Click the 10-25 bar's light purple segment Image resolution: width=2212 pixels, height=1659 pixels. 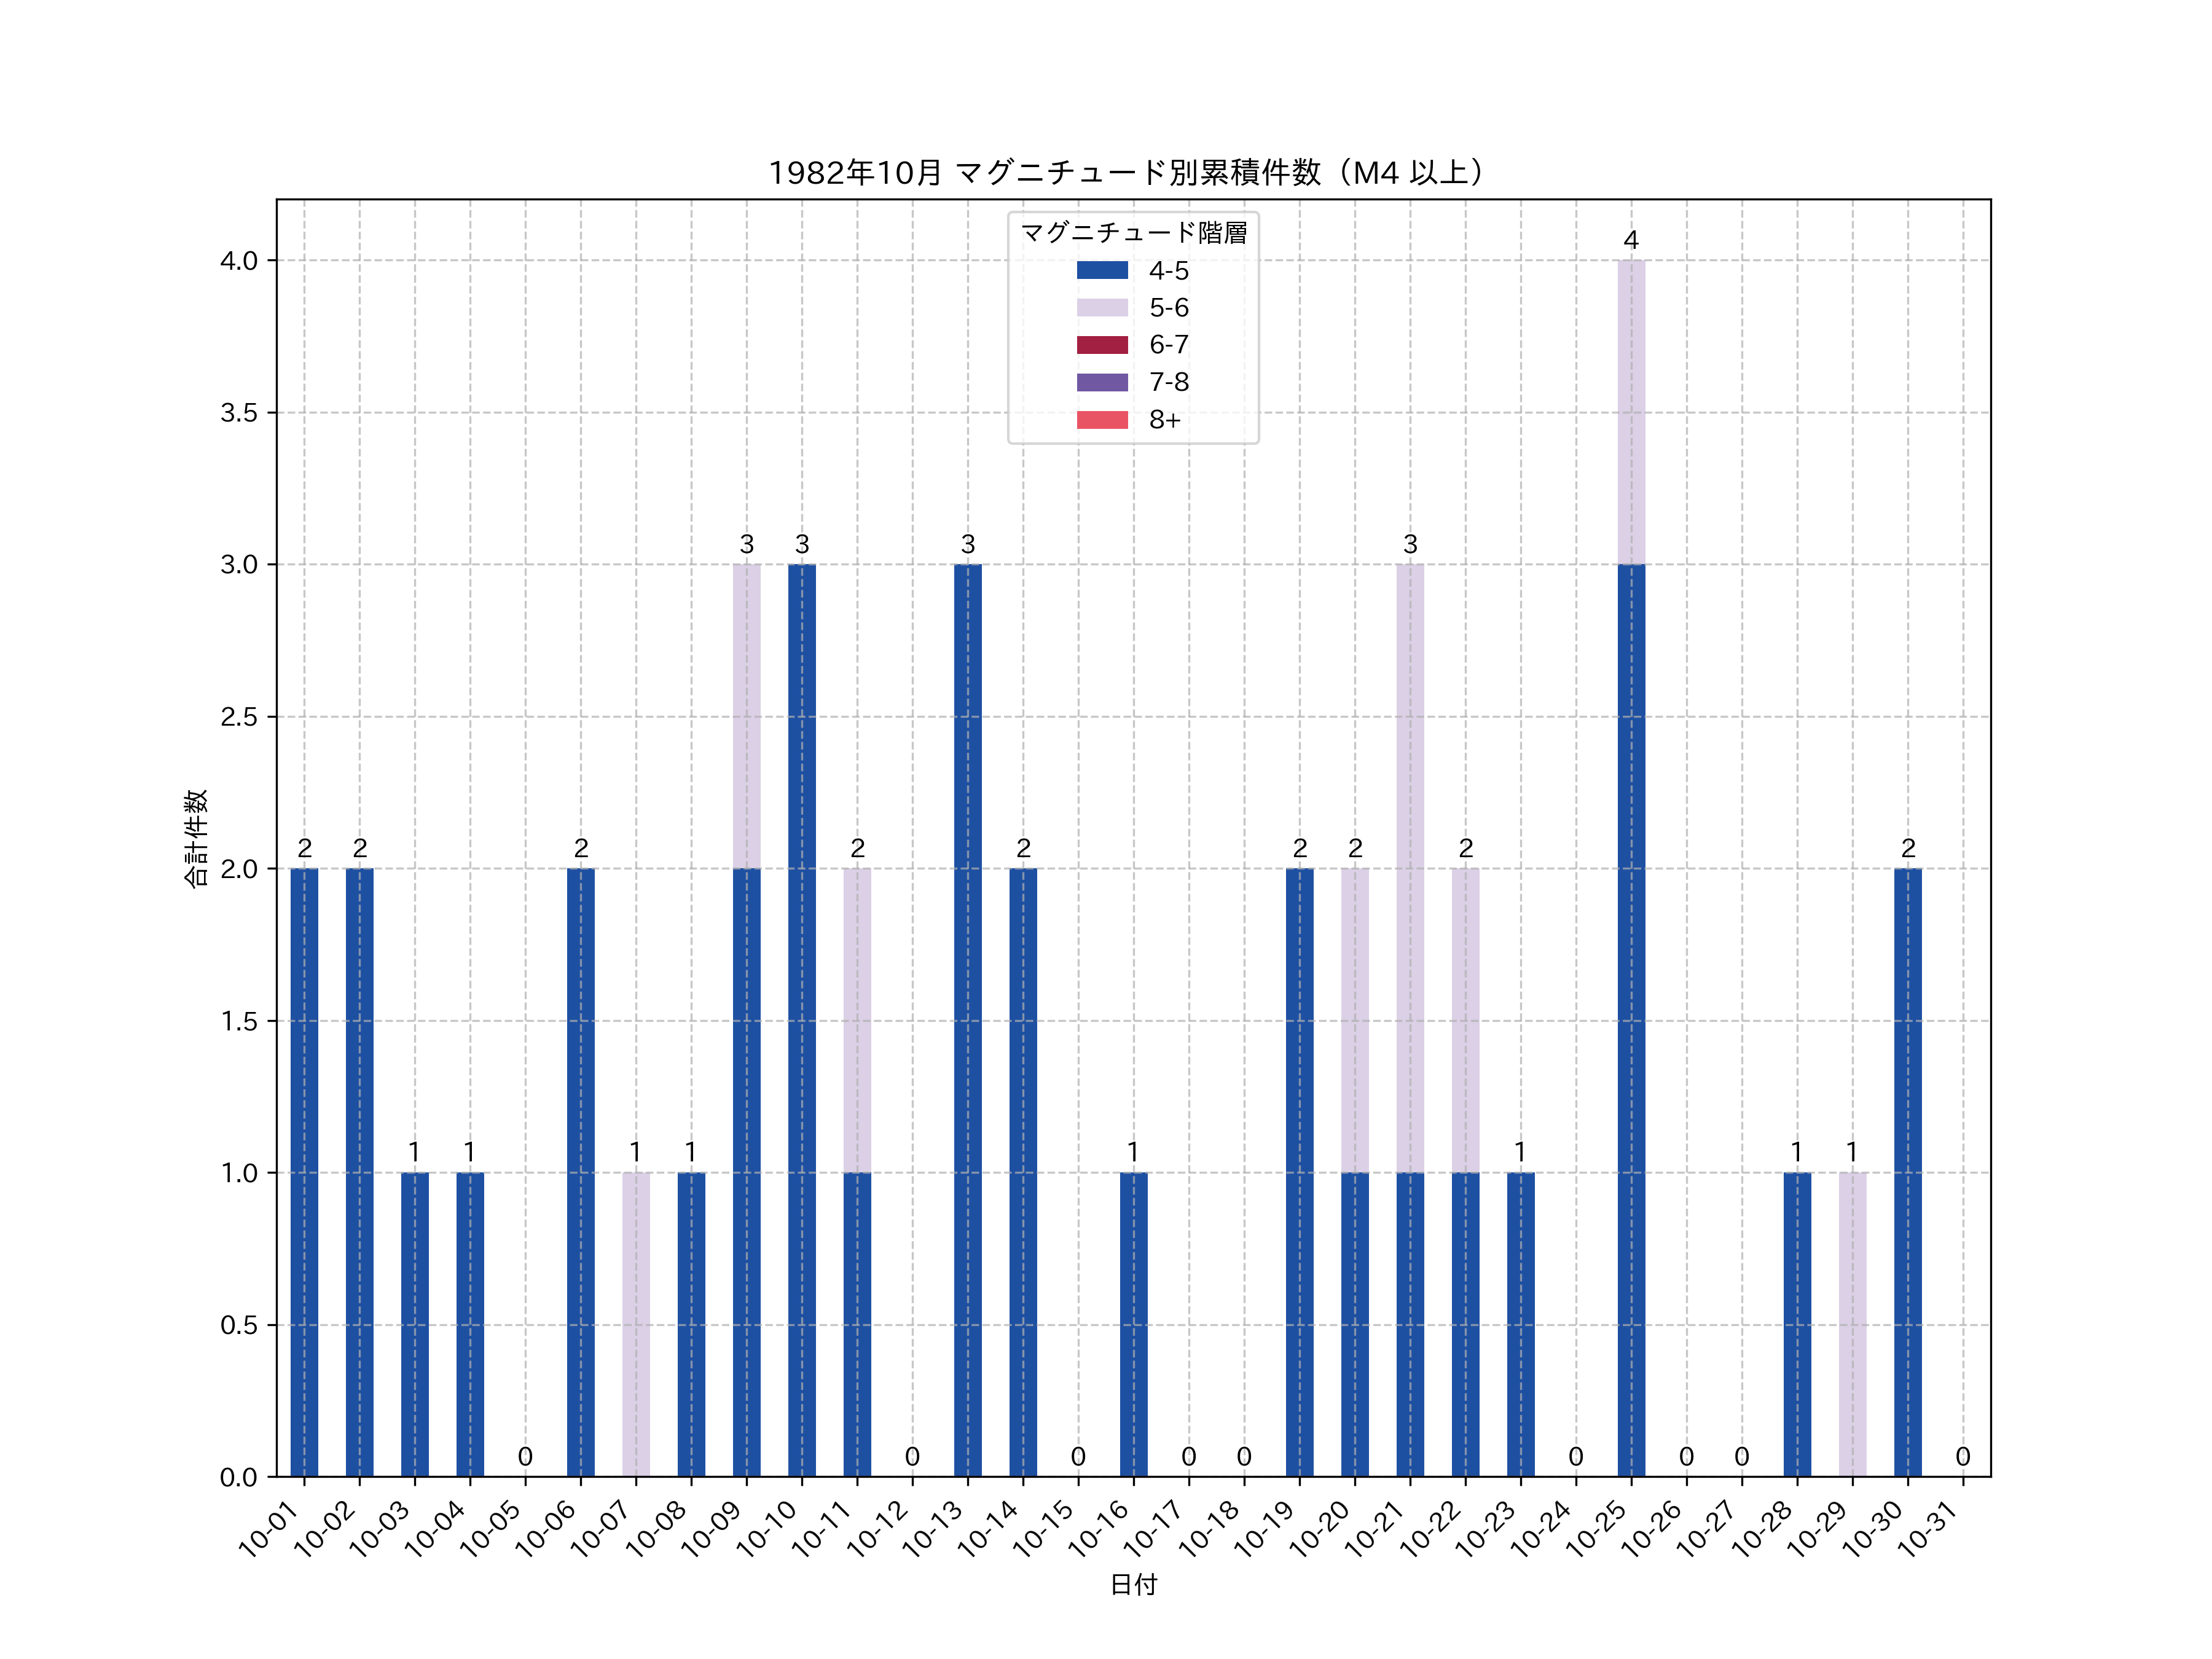[1631, 412]
